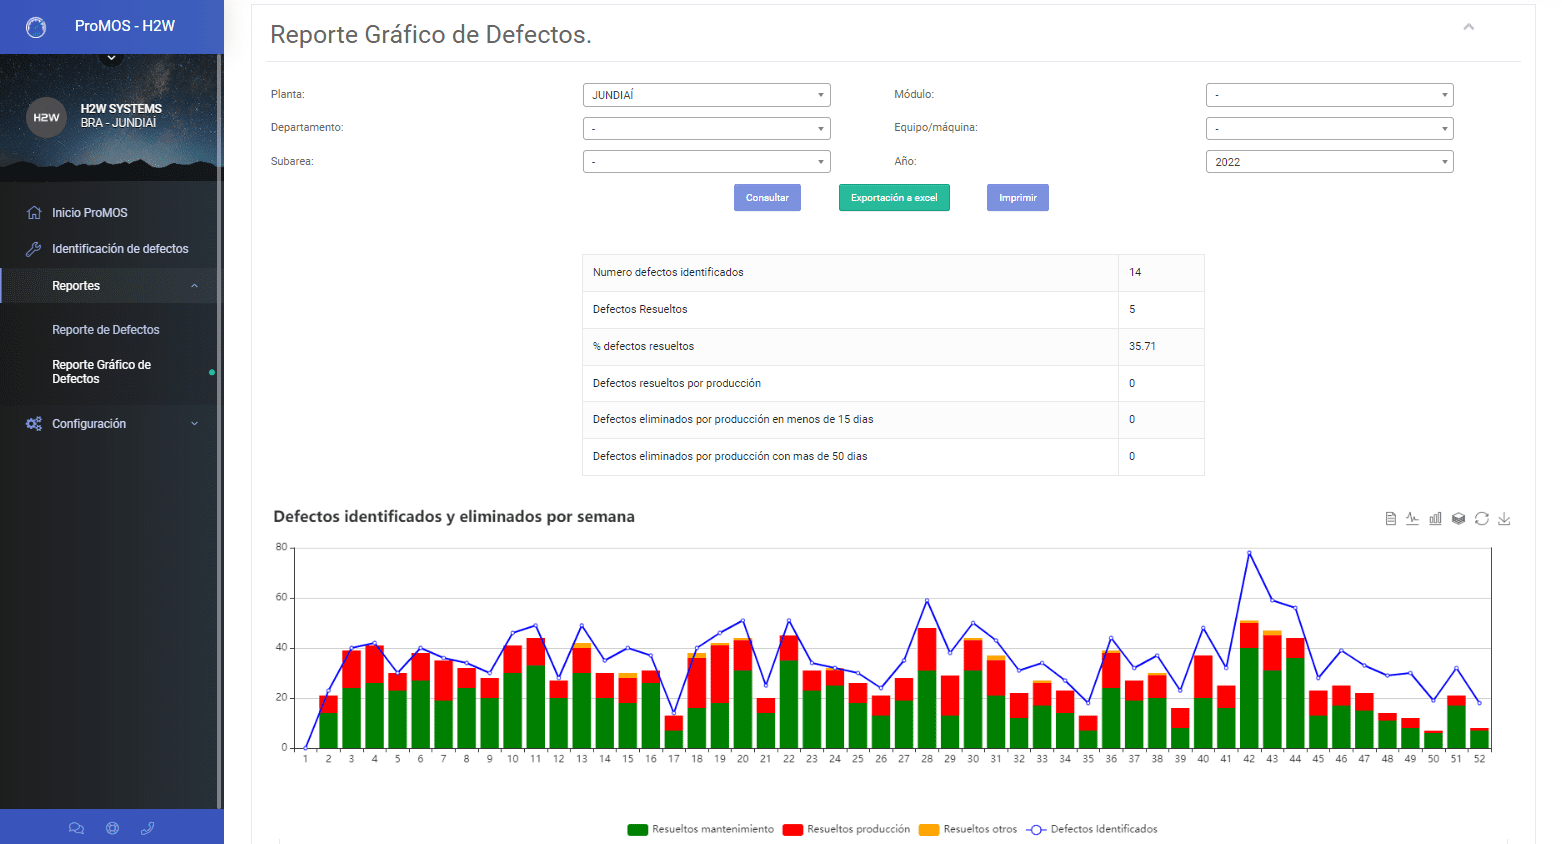The image size is (1562, 844).
Task: Toggle Defectos Identificados legend series
Action: pos(1092,829)
